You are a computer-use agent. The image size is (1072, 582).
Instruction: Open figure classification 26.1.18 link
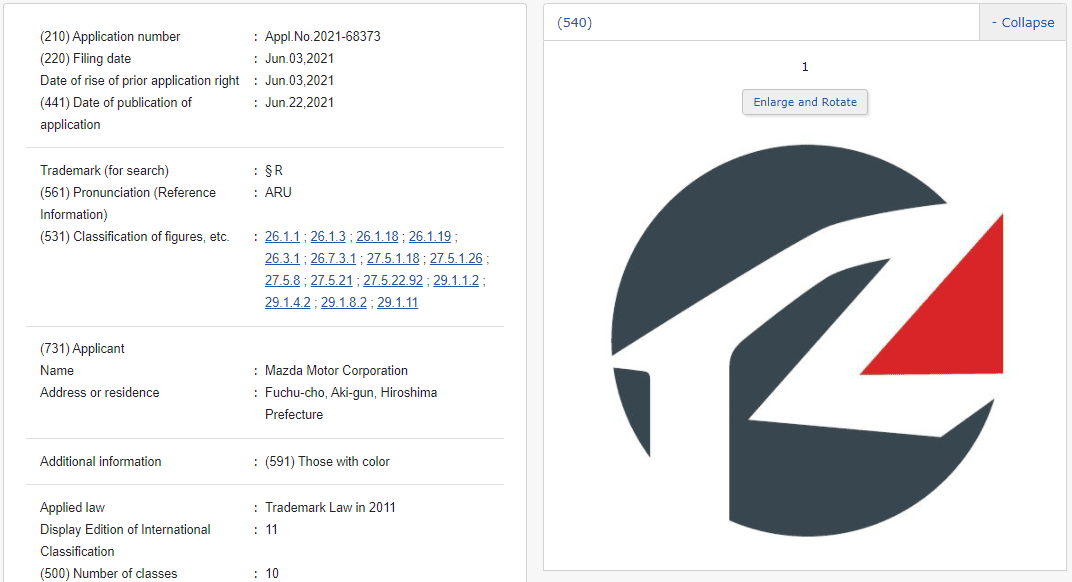tap(377, 237)
